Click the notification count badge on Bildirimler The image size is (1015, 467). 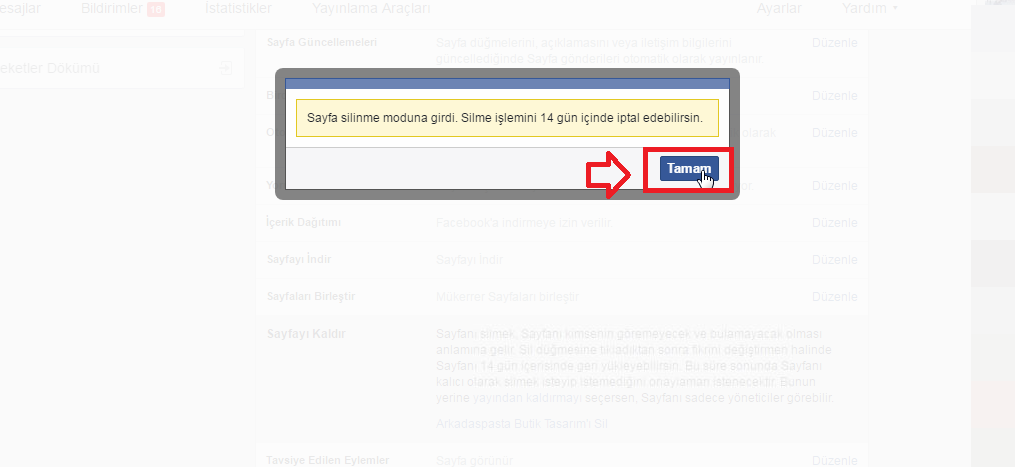(155, 9)
